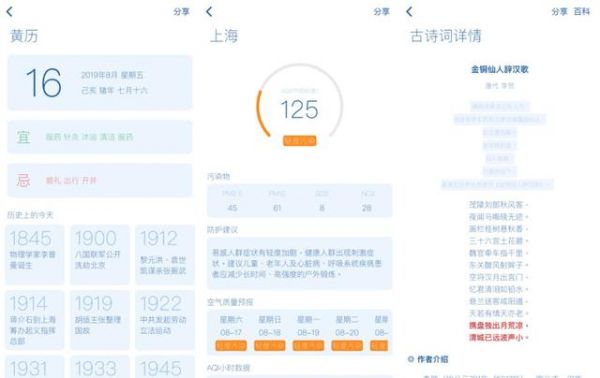Screen dimensions: 600x378
Task: Tap back arrow on 古诗词详情 screen
Action: click(x=409, y=12)
